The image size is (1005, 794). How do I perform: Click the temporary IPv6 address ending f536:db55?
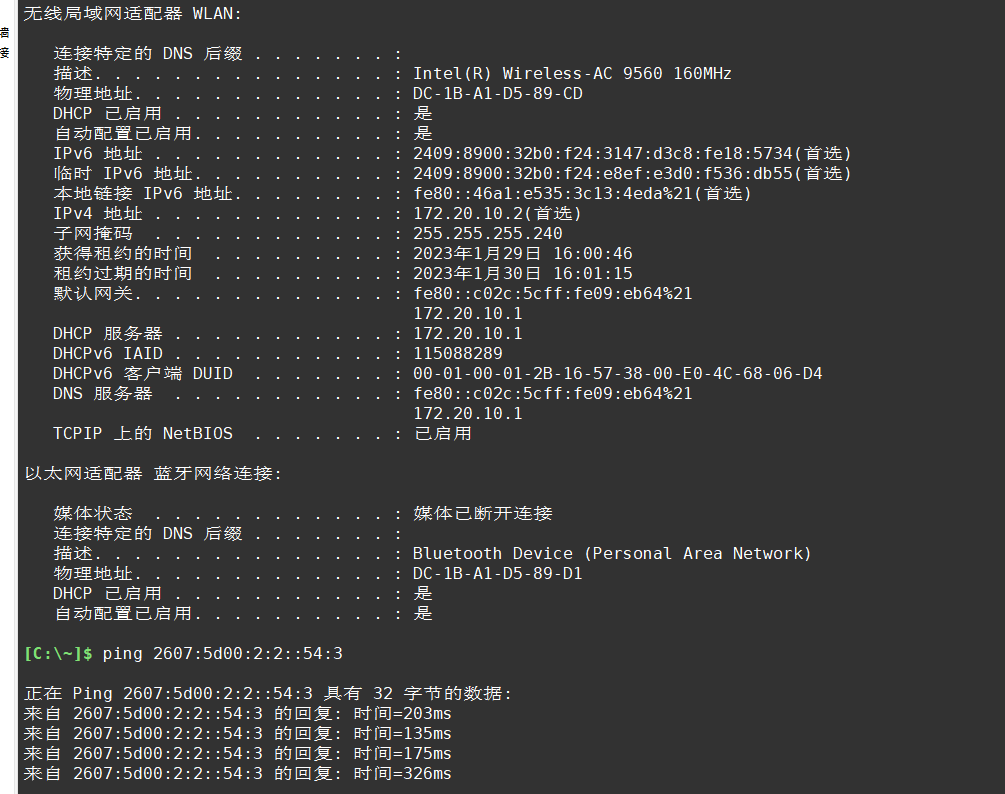[x=632, y=174]
